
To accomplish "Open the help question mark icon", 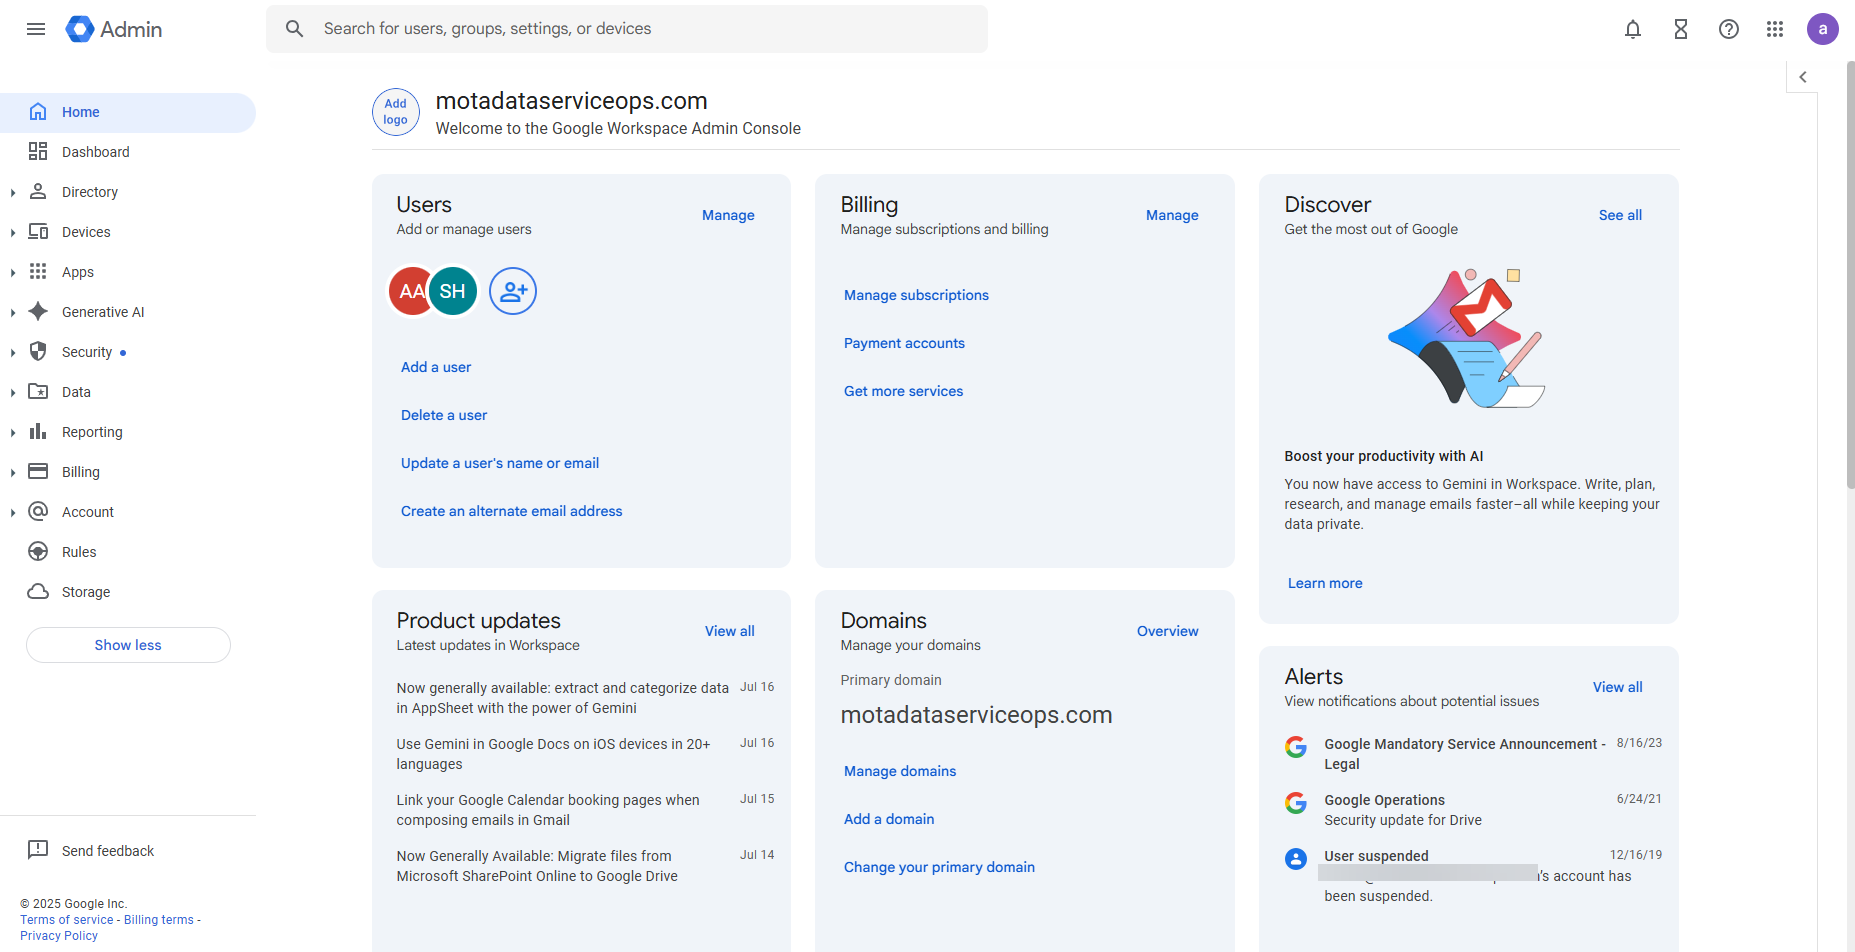I will pos(1729,29).
